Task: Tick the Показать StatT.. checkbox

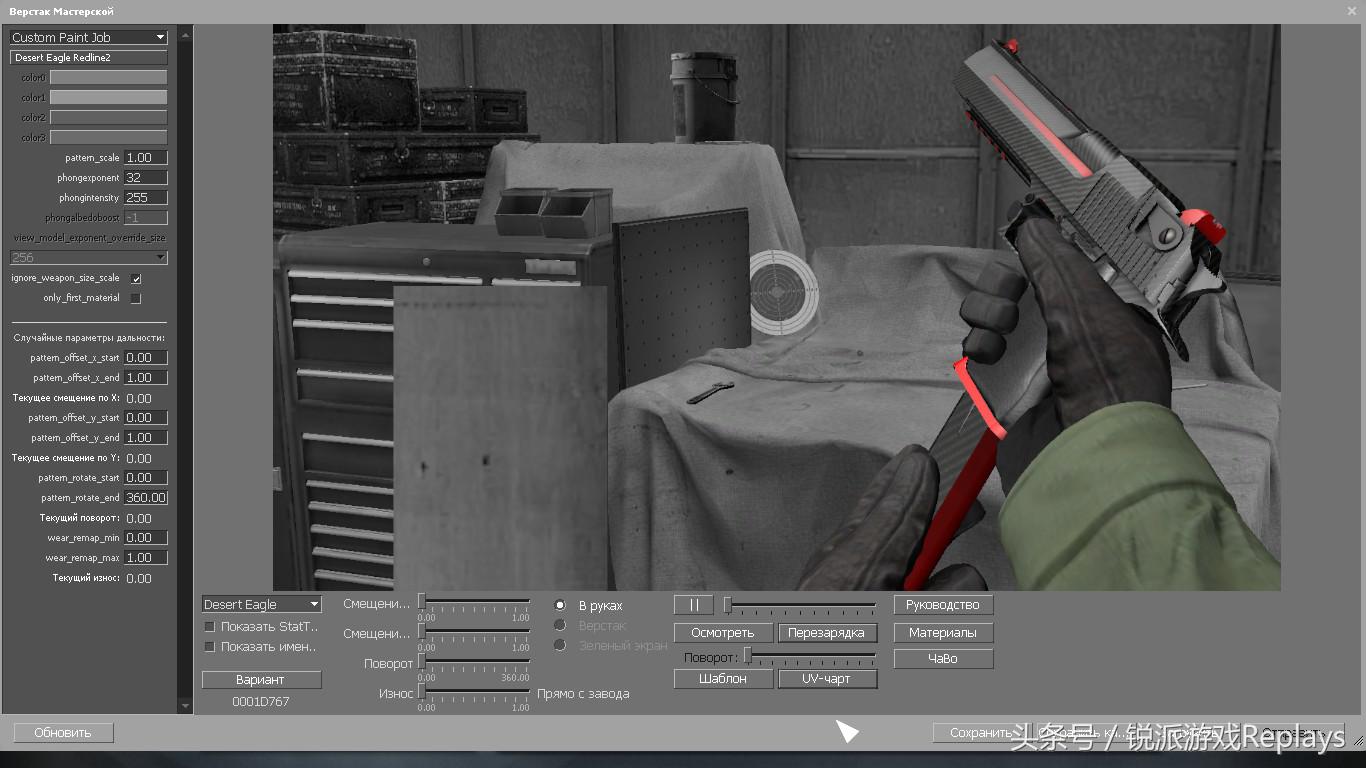Action: pos(210,627)
